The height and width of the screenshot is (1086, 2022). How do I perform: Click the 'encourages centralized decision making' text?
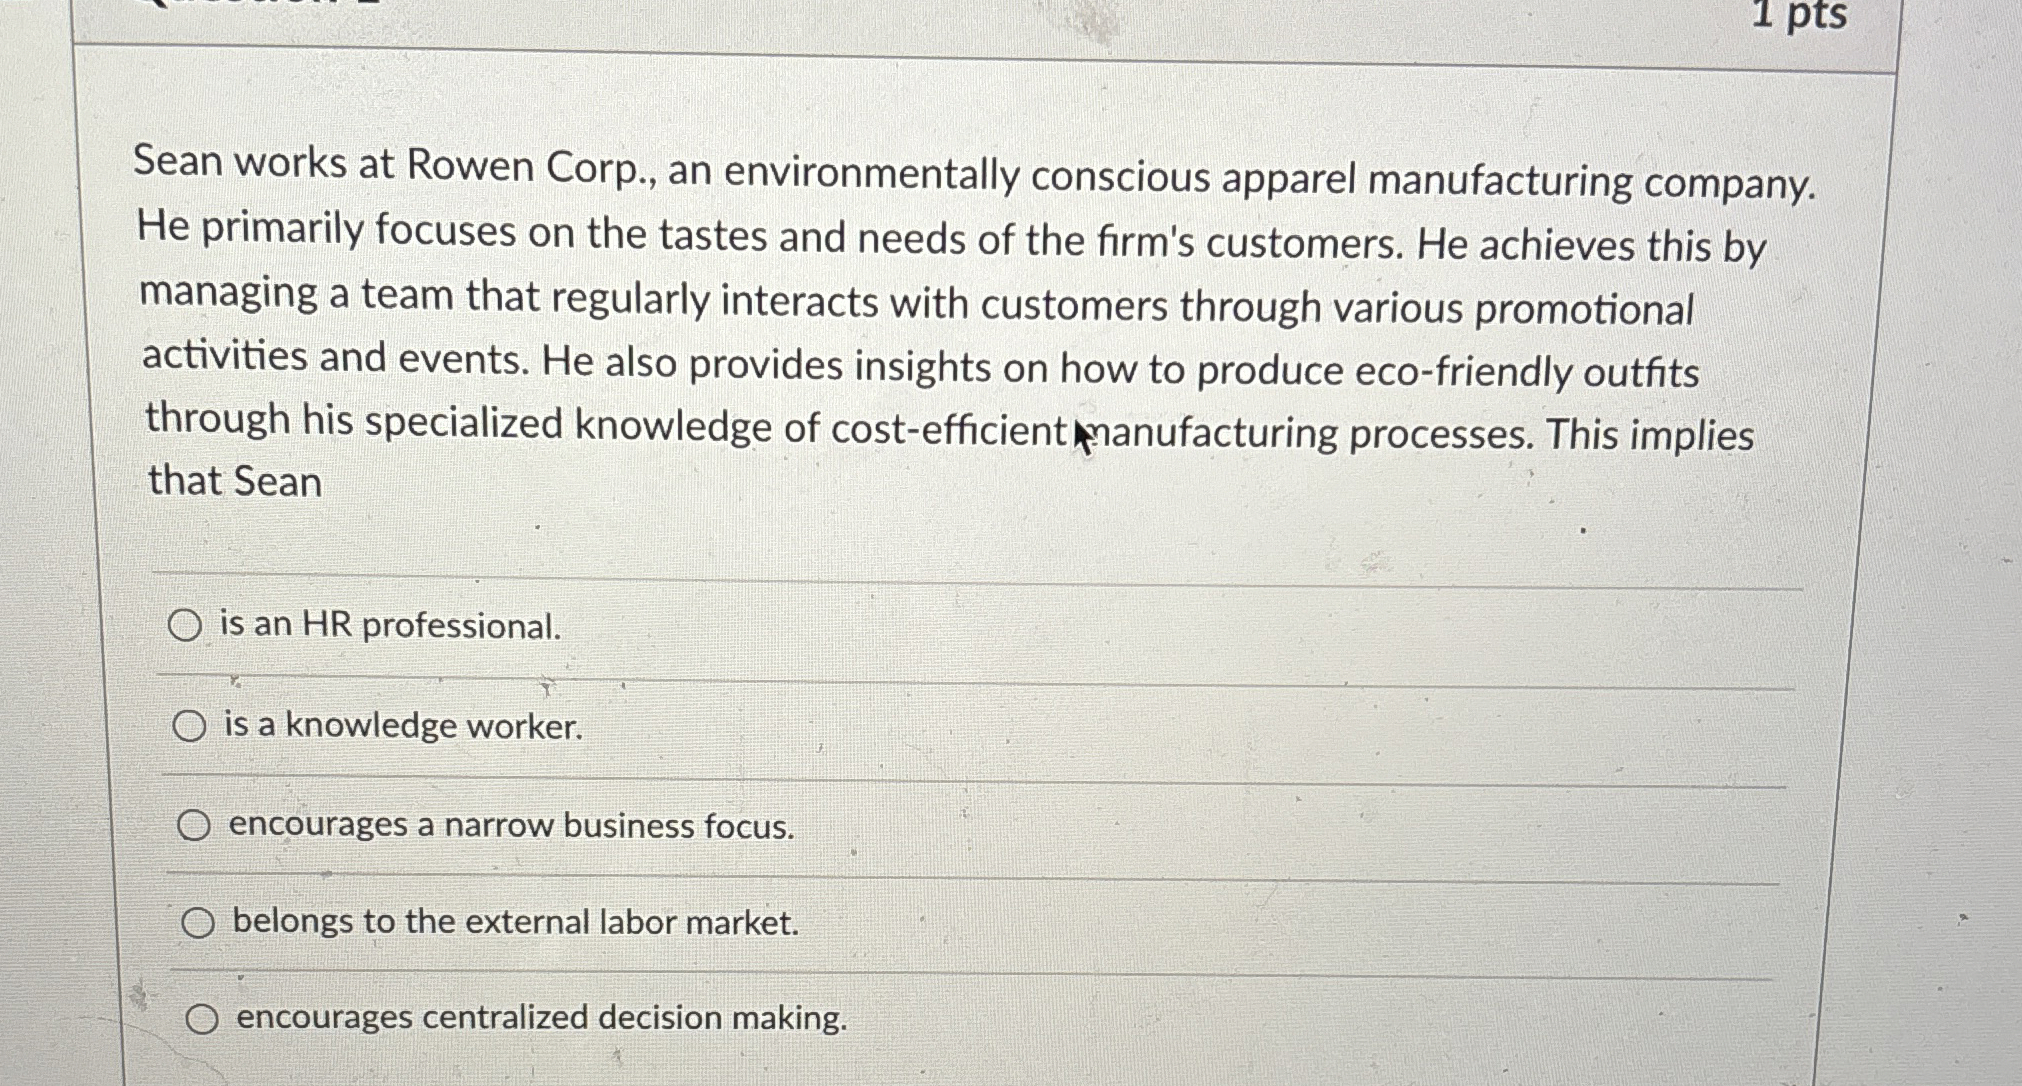539,1018
